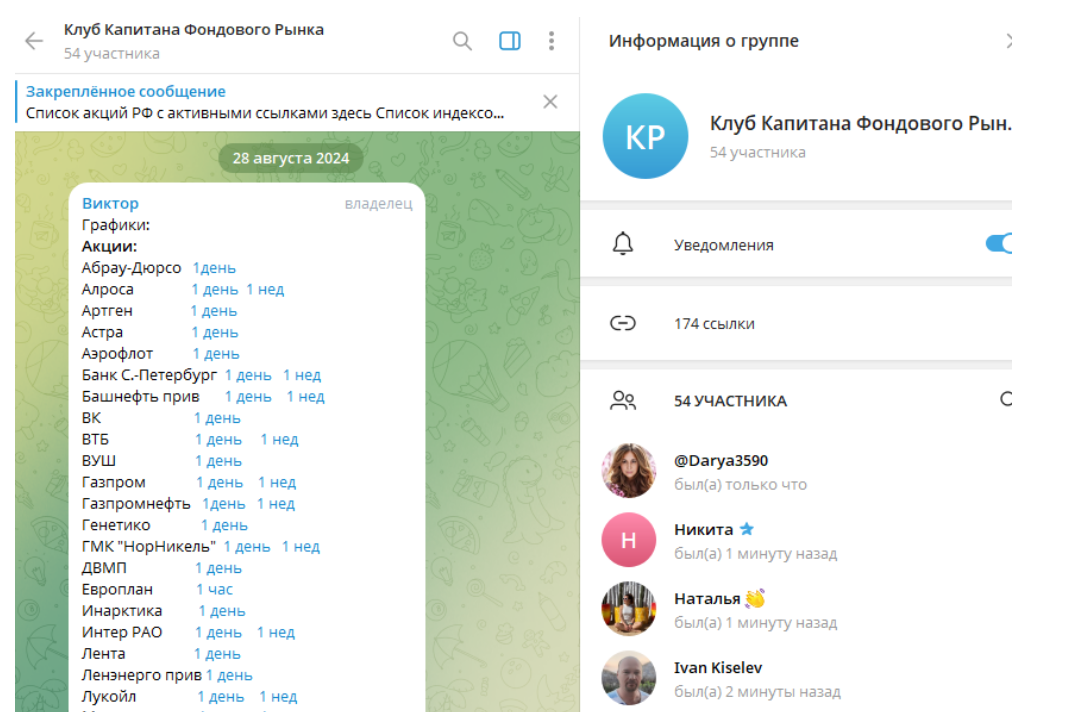
Task: Open member name Наталья
Action: [707, 599]
